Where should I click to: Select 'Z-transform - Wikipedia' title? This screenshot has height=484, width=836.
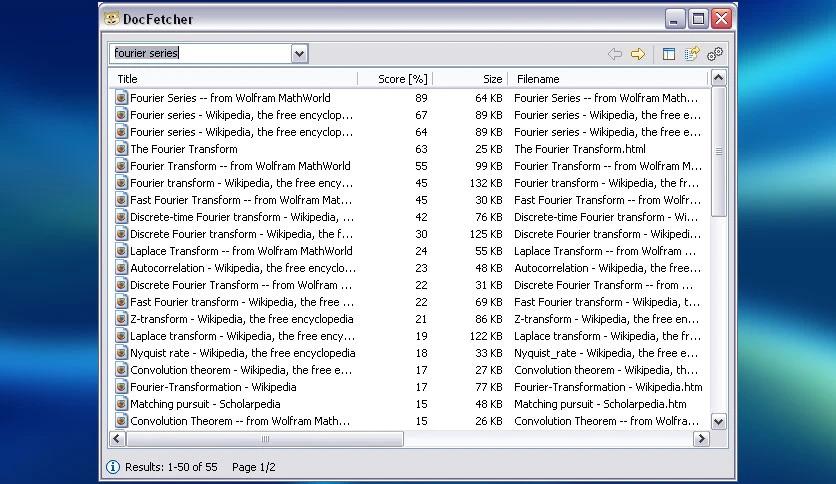point(242,319)
